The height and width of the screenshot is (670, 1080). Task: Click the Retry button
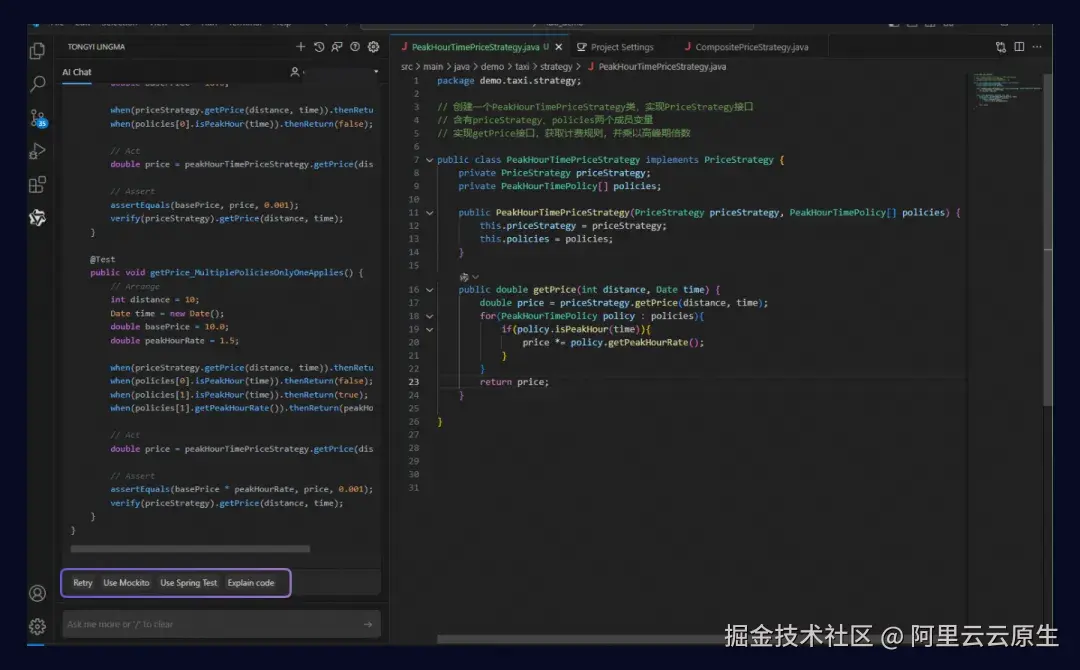click(83, 583)
